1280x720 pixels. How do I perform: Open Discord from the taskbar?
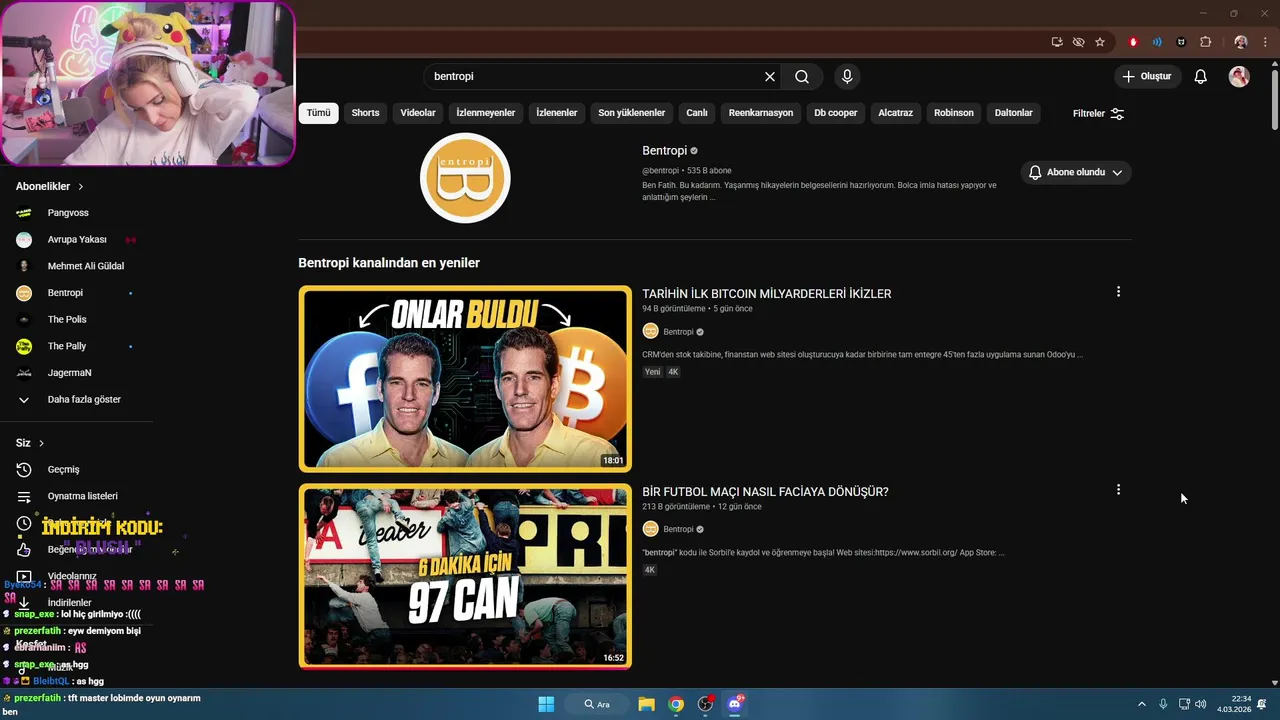coord(736,704)
